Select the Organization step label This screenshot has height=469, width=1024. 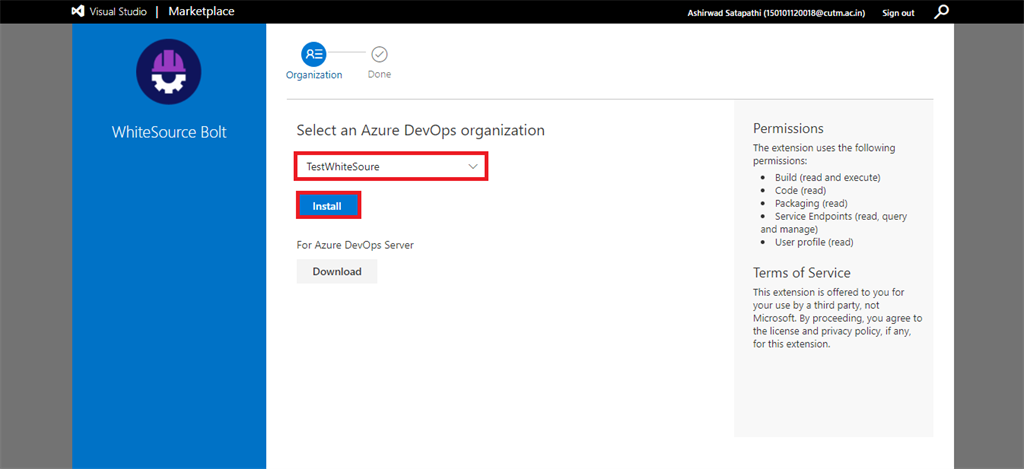[x=314, y=75]
